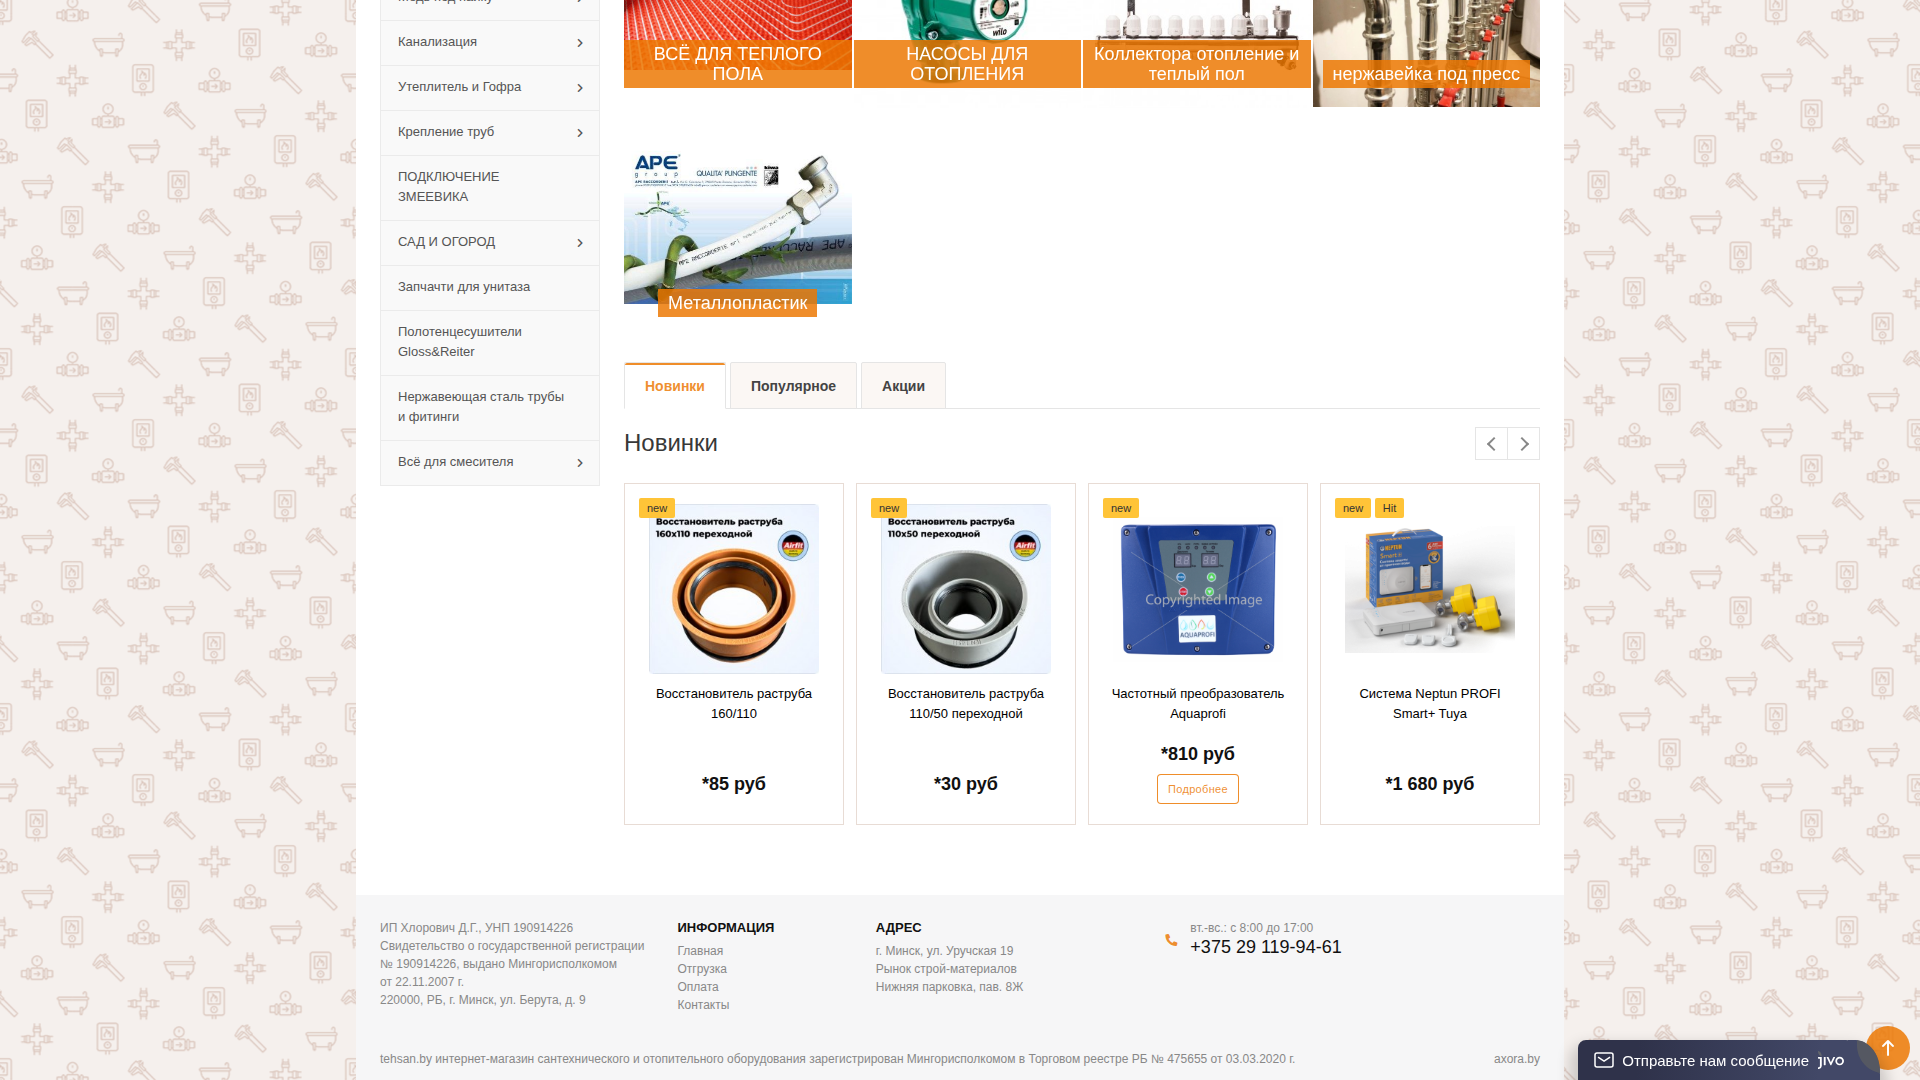The image size is (1920, 1080).
Task: Open Восстановитель раструба 160/110 product image
Action: [x=734, y=589]
